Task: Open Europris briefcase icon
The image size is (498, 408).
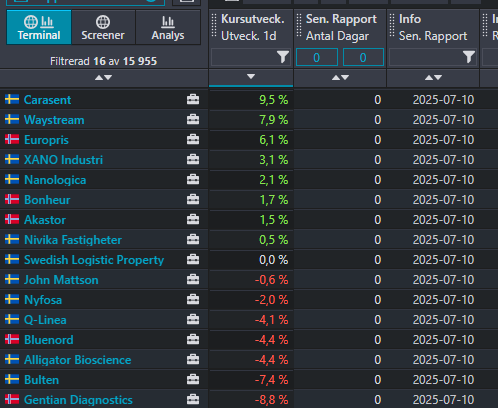Action: pos(193,139)
